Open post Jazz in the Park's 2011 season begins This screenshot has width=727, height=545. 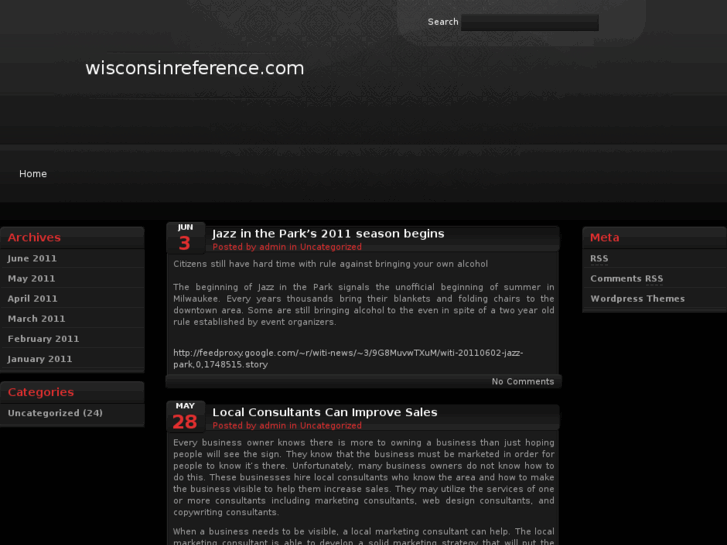[328, 234]
